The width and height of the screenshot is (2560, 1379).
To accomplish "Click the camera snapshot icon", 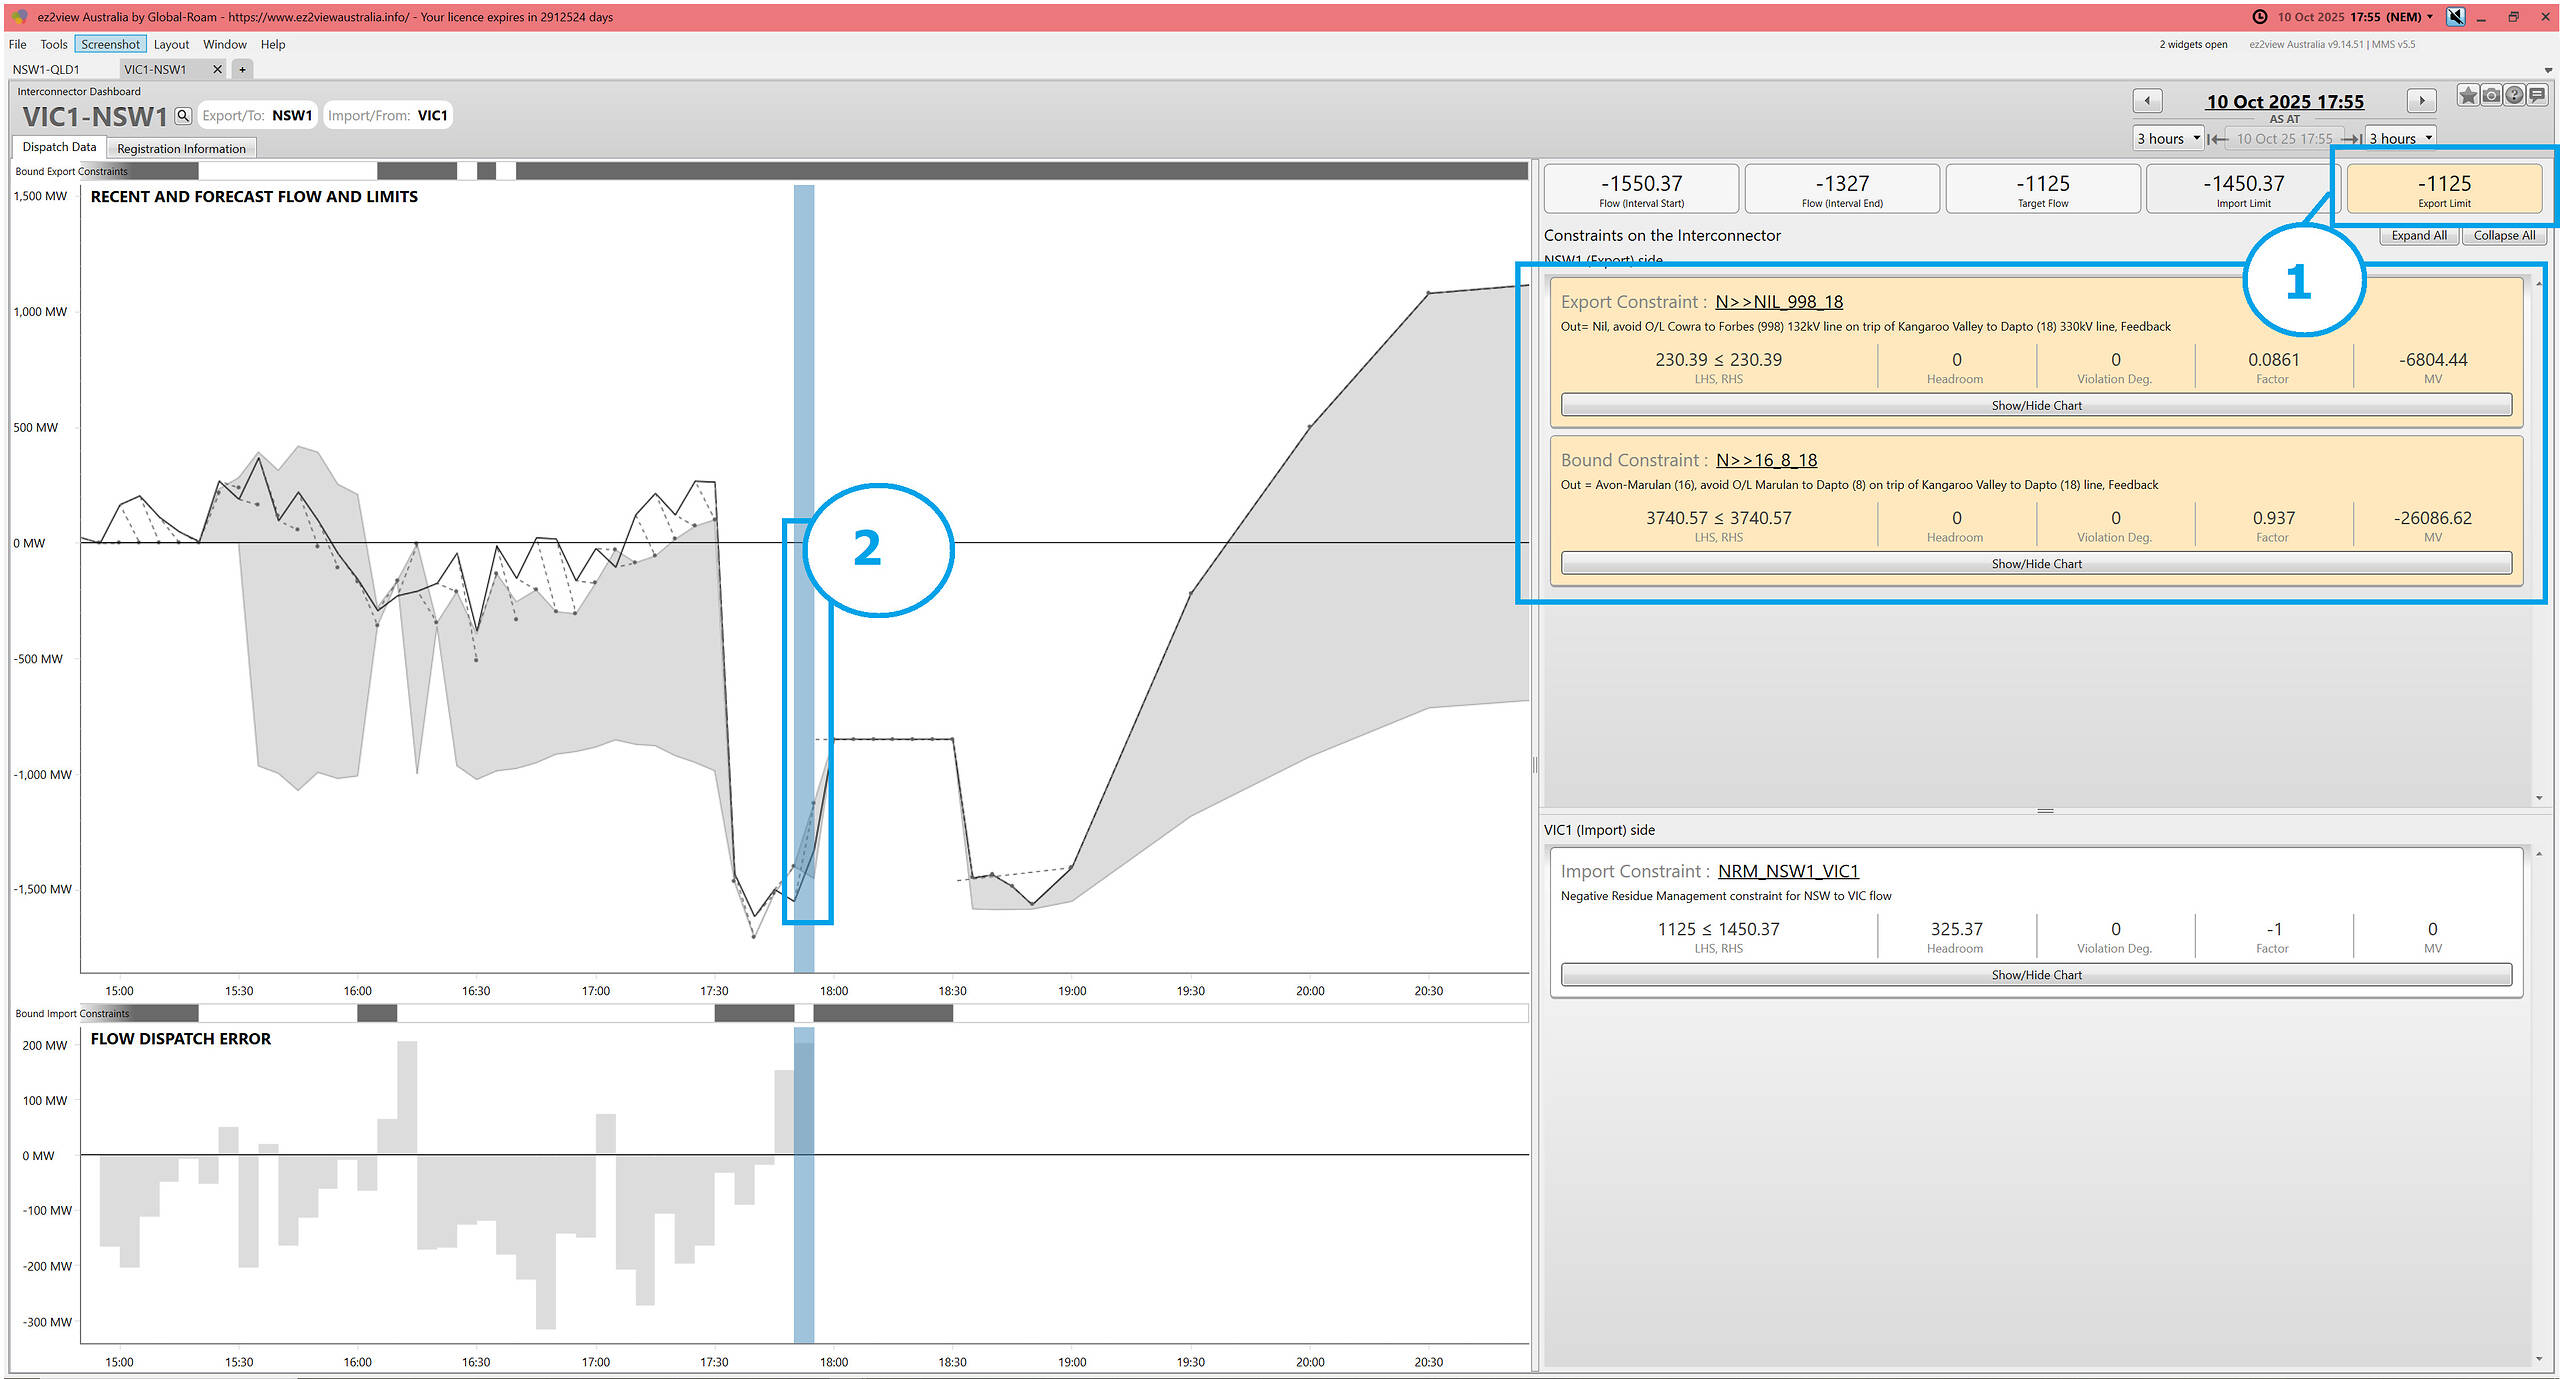I will pos(2491,95).
